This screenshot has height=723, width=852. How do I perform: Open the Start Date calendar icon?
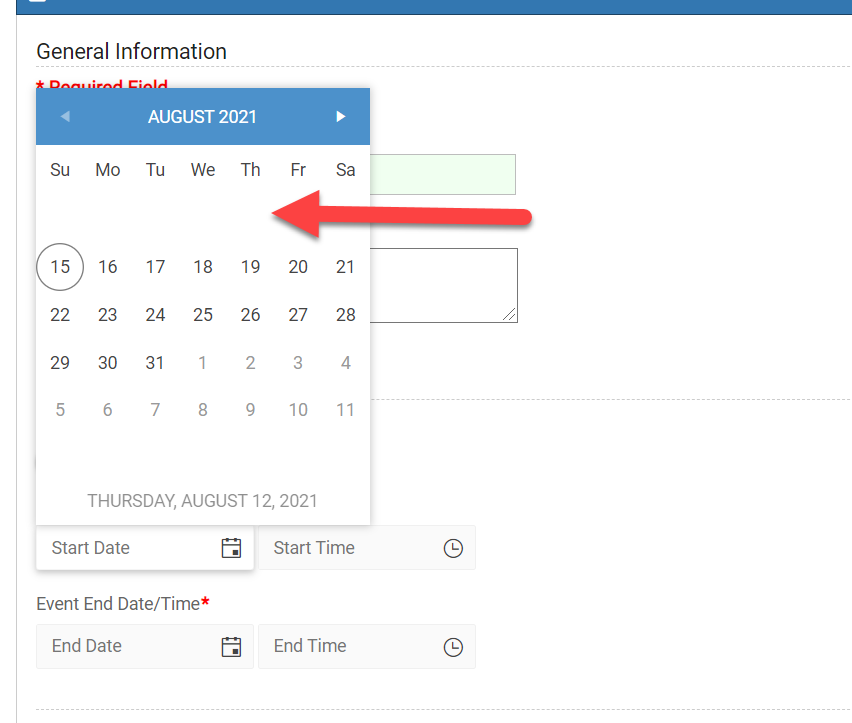(x=231, y=548)
